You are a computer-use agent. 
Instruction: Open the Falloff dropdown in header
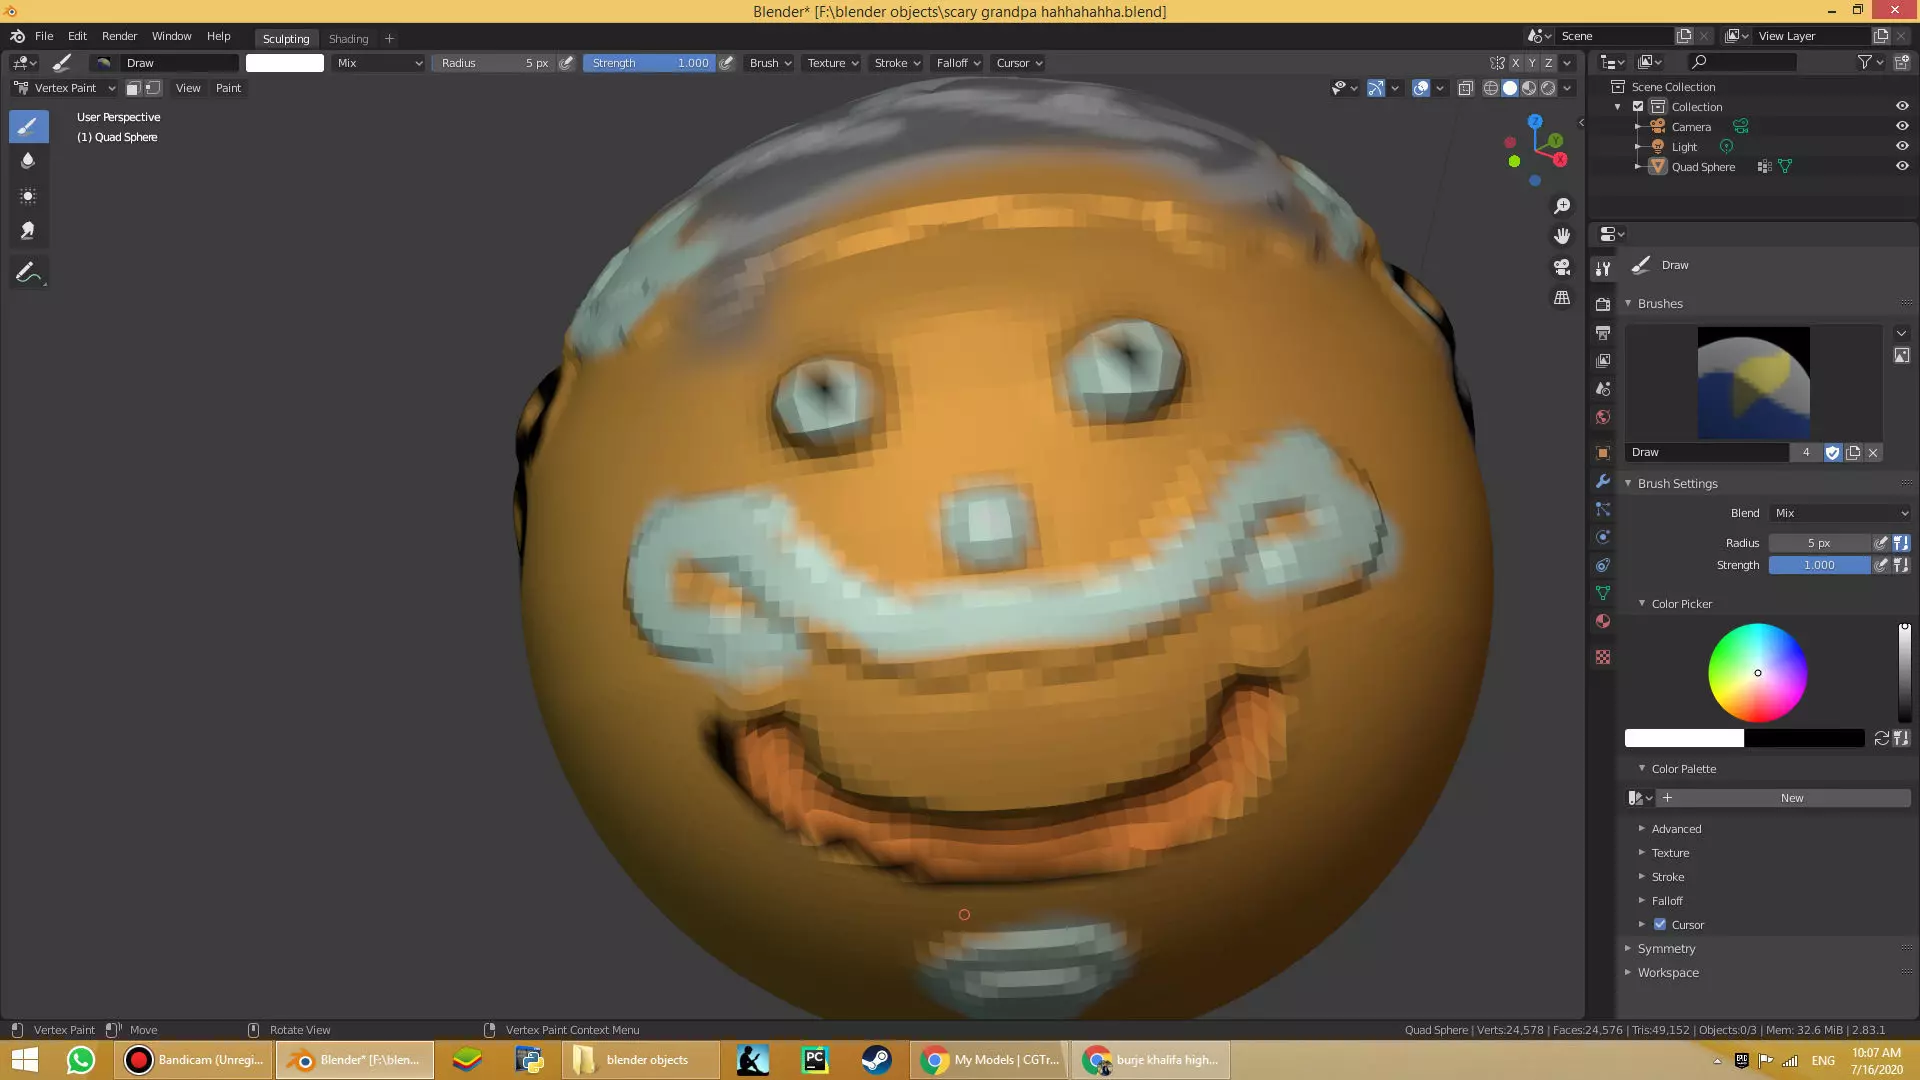958,63
